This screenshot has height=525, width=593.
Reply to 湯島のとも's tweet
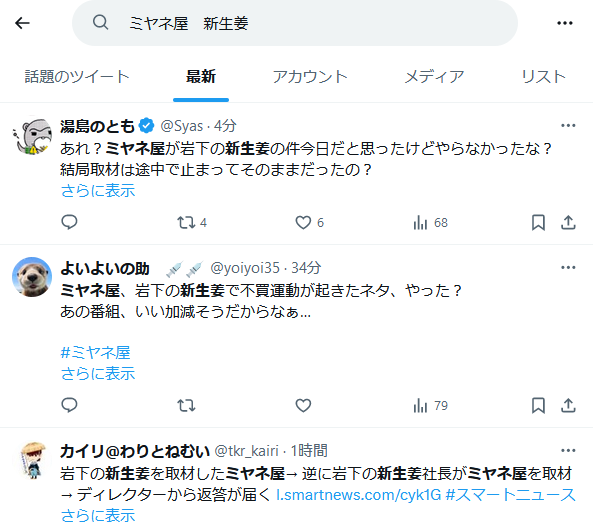pos(69,222)
